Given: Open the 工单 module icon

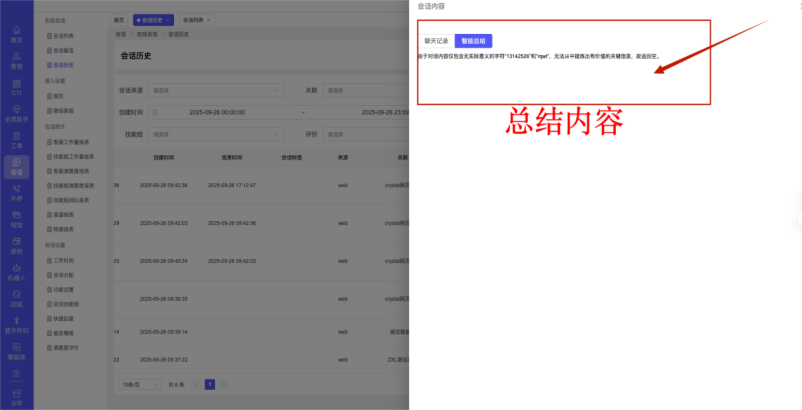Looking at the screenshot, I should click(16, 140).
